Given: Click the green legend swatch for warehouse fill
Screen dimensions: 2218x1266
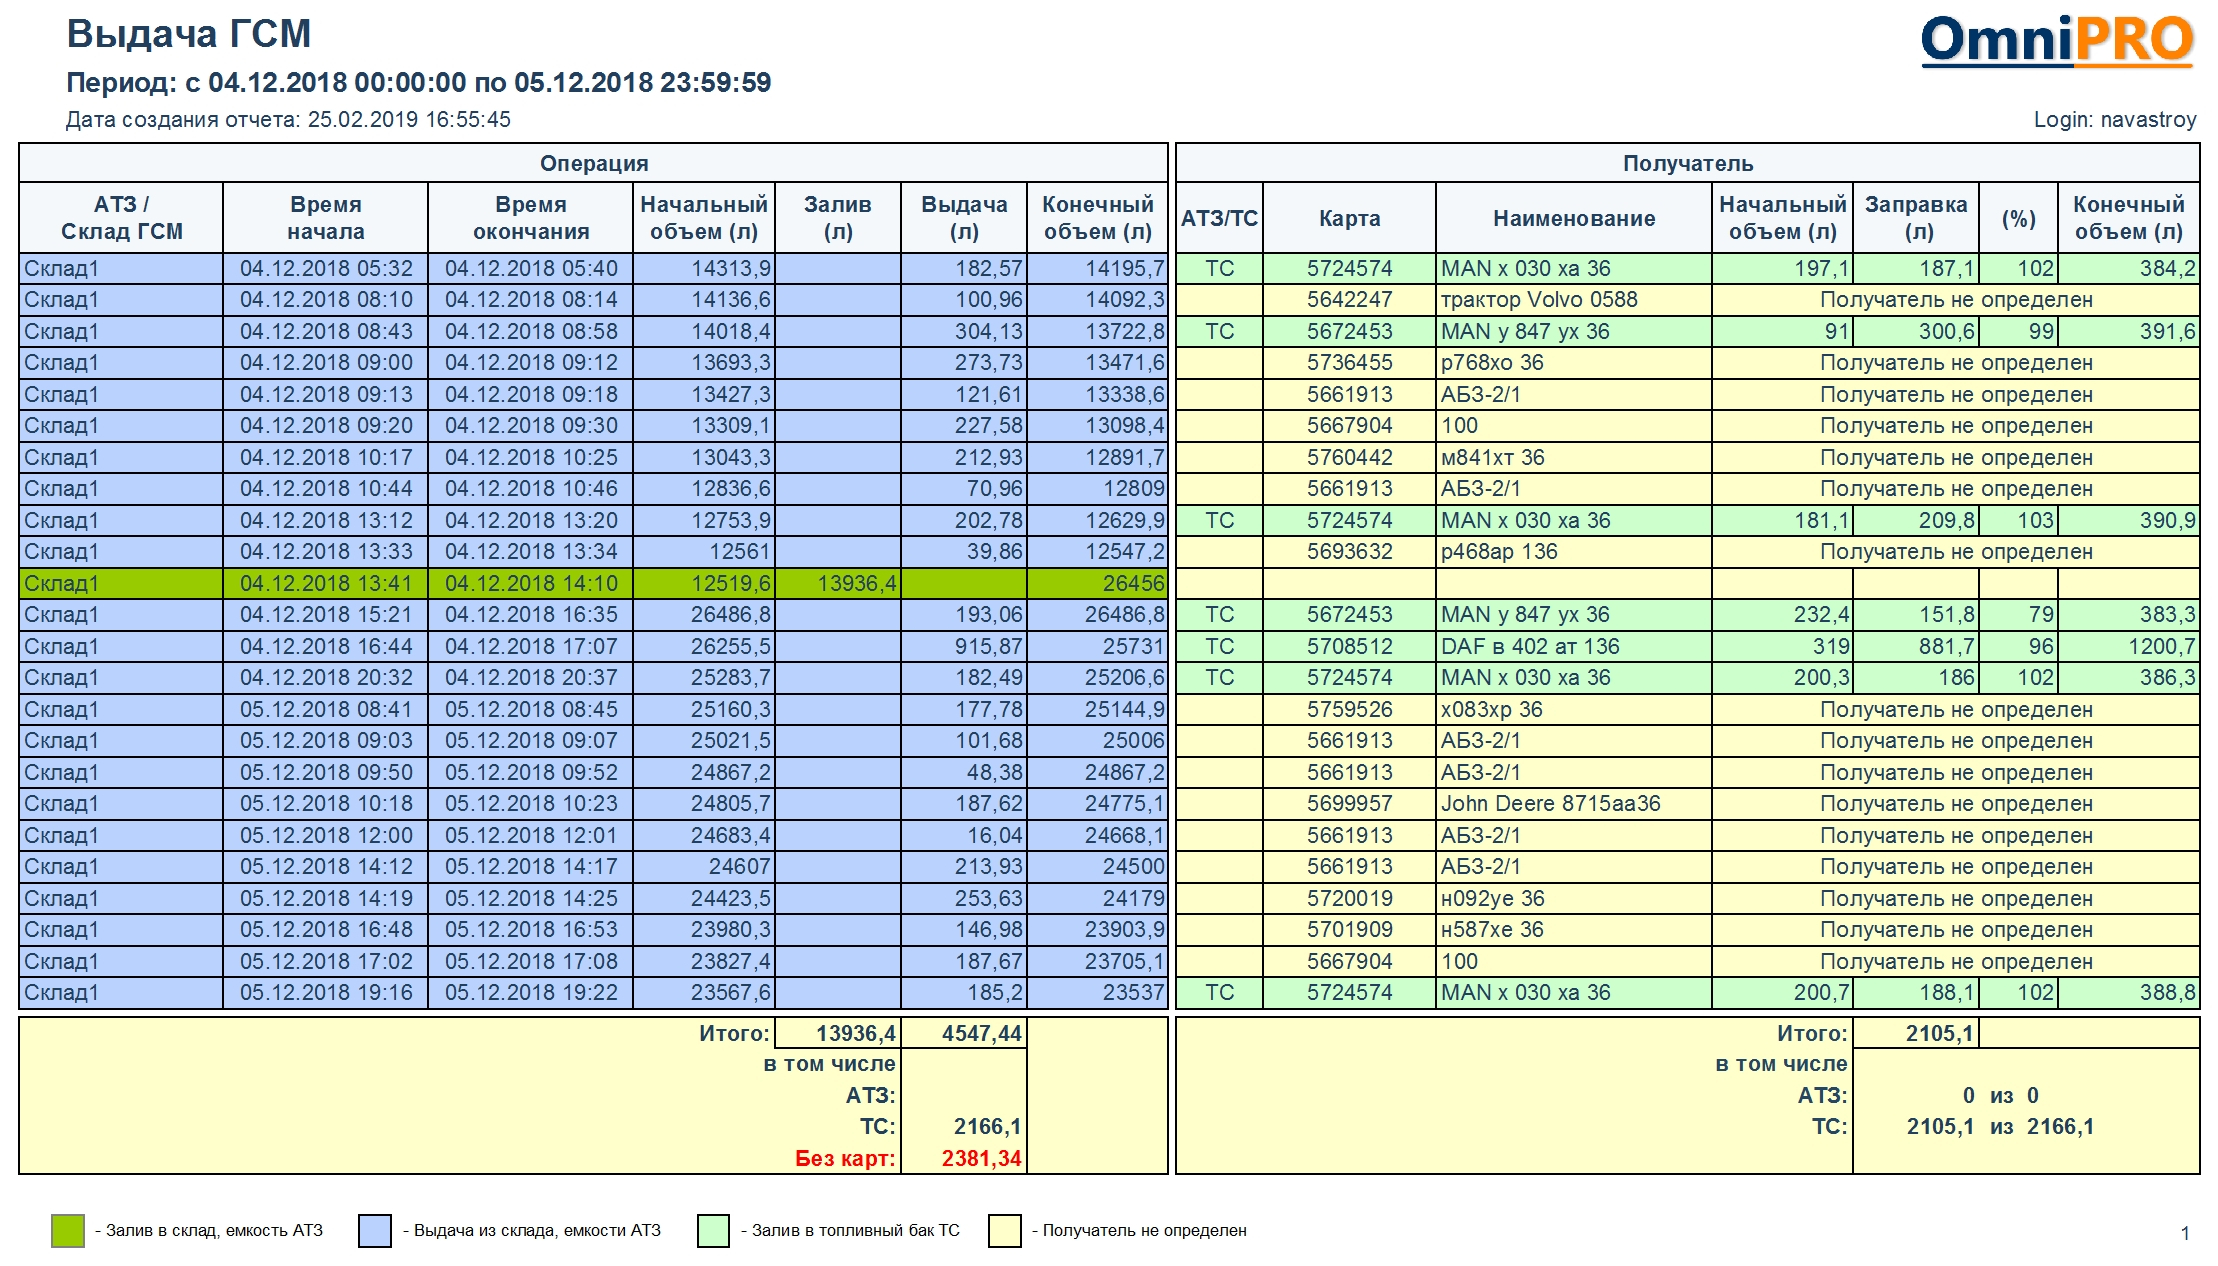Looking at the screenshot, I should pos(68,1231).
